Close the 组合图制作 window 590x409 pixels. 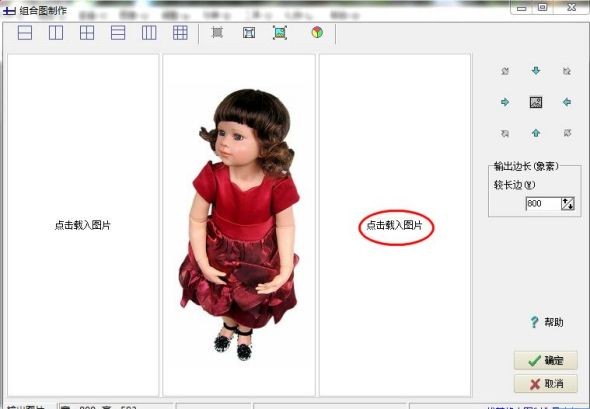[x=572, y=8]
